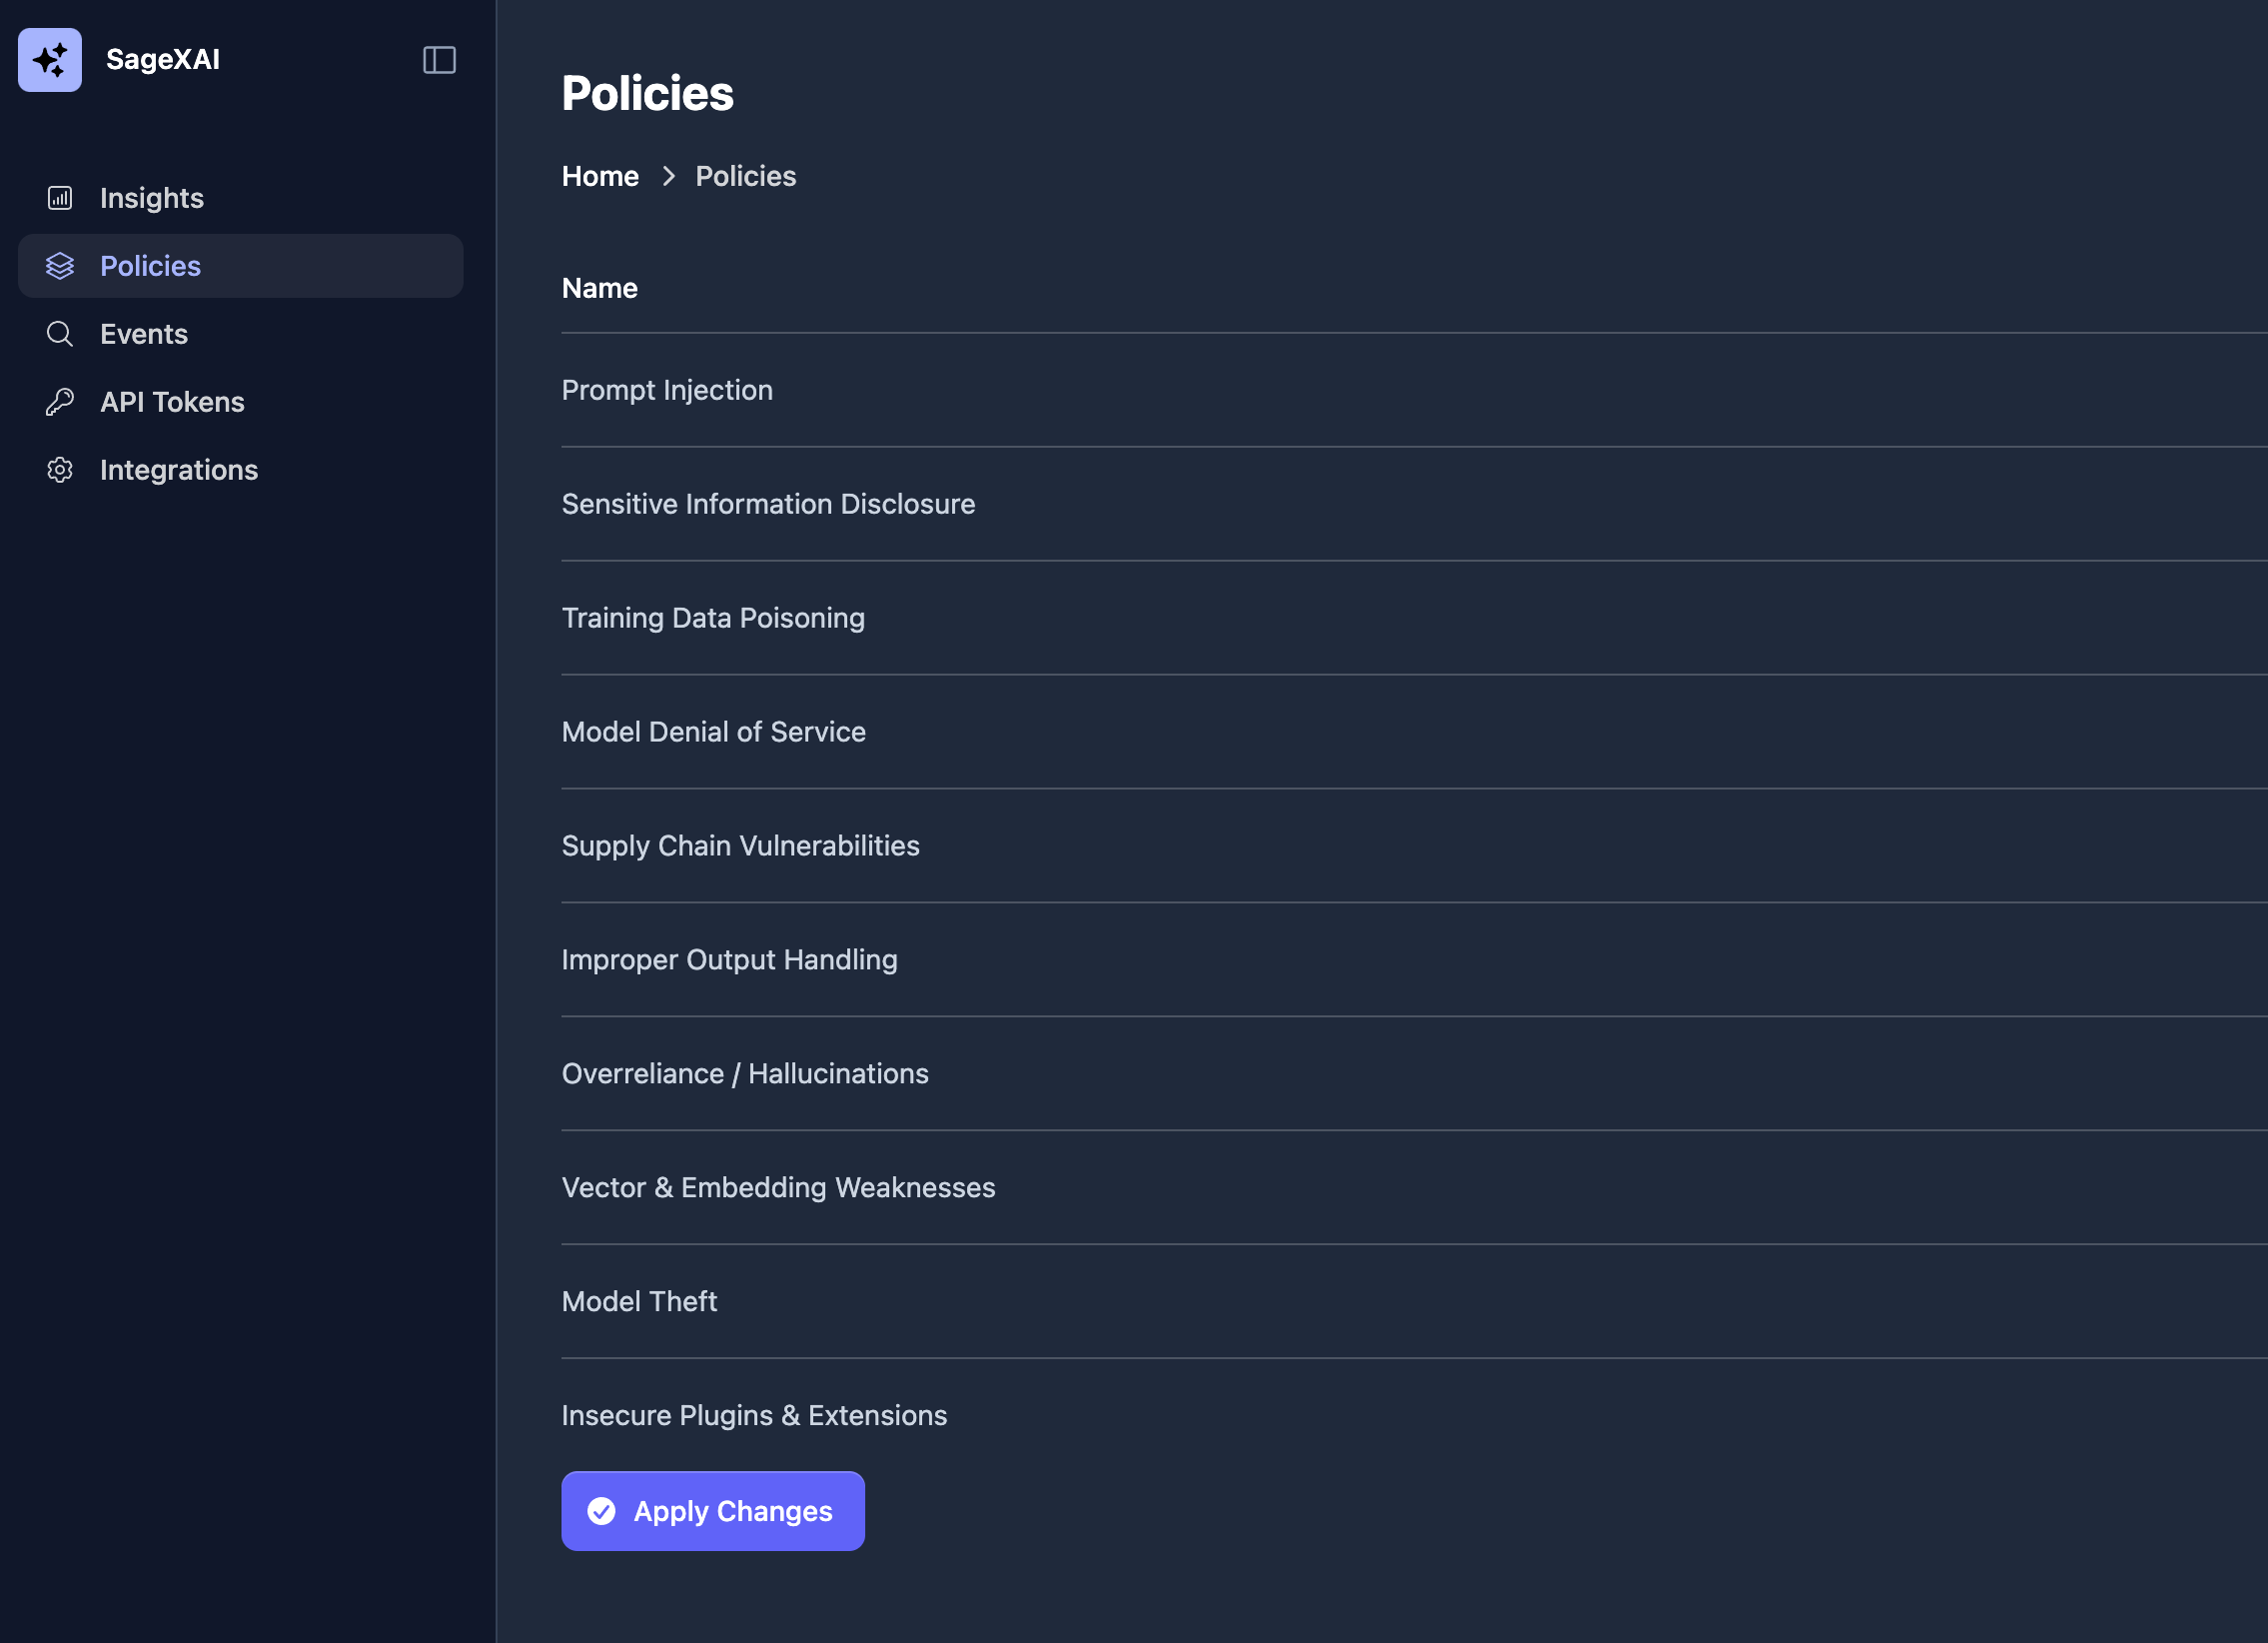This screenshot has height=1643, width=2268.
Task: Select the Model Denial of Service row
Action: coord(713,732)
